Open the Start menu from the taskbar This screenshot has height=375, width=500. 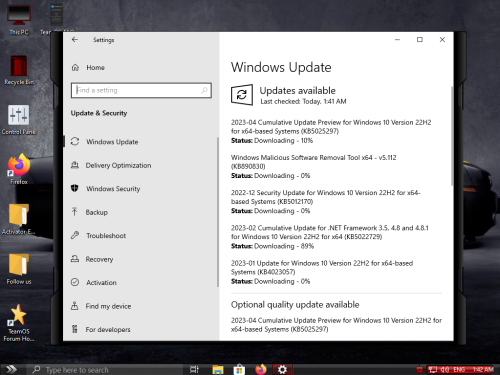11,369
